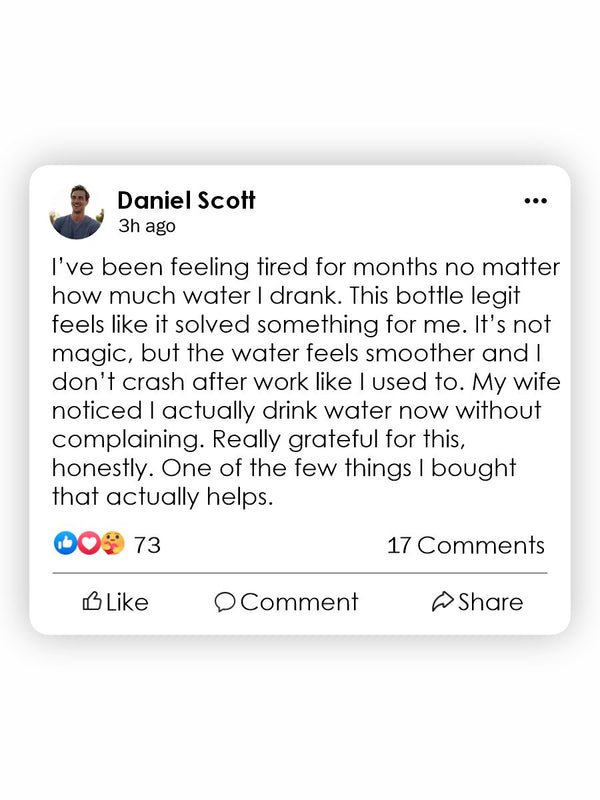Click the care hug emoji reaction

click(113, 543)
